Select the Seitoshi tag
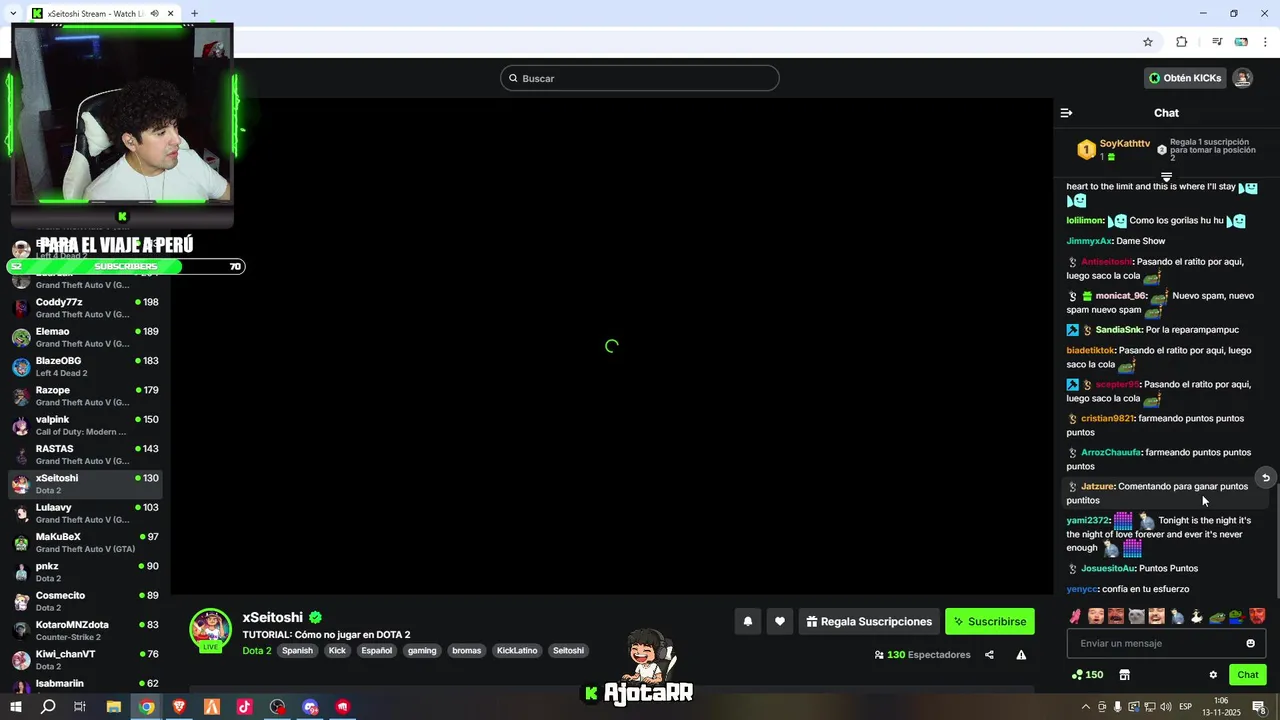Viewport: 1280px width, 720px height. pos(568,650)
